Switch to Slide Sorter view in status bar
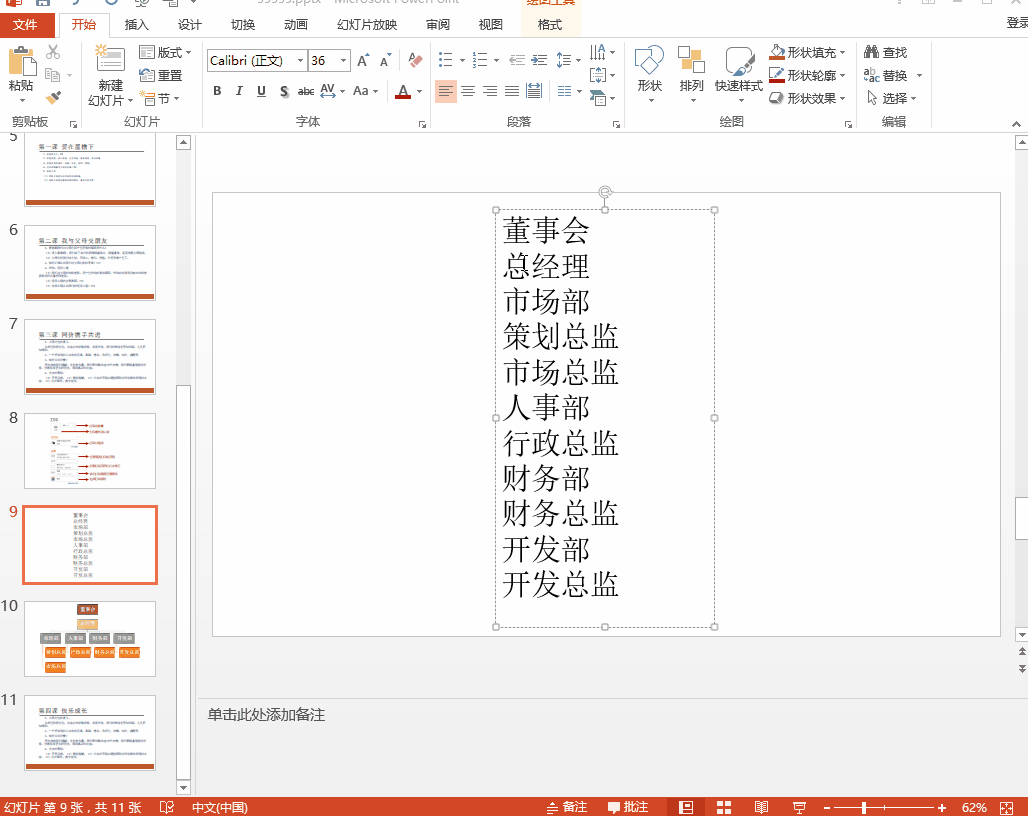1028x816 pixels. (723, 807)
